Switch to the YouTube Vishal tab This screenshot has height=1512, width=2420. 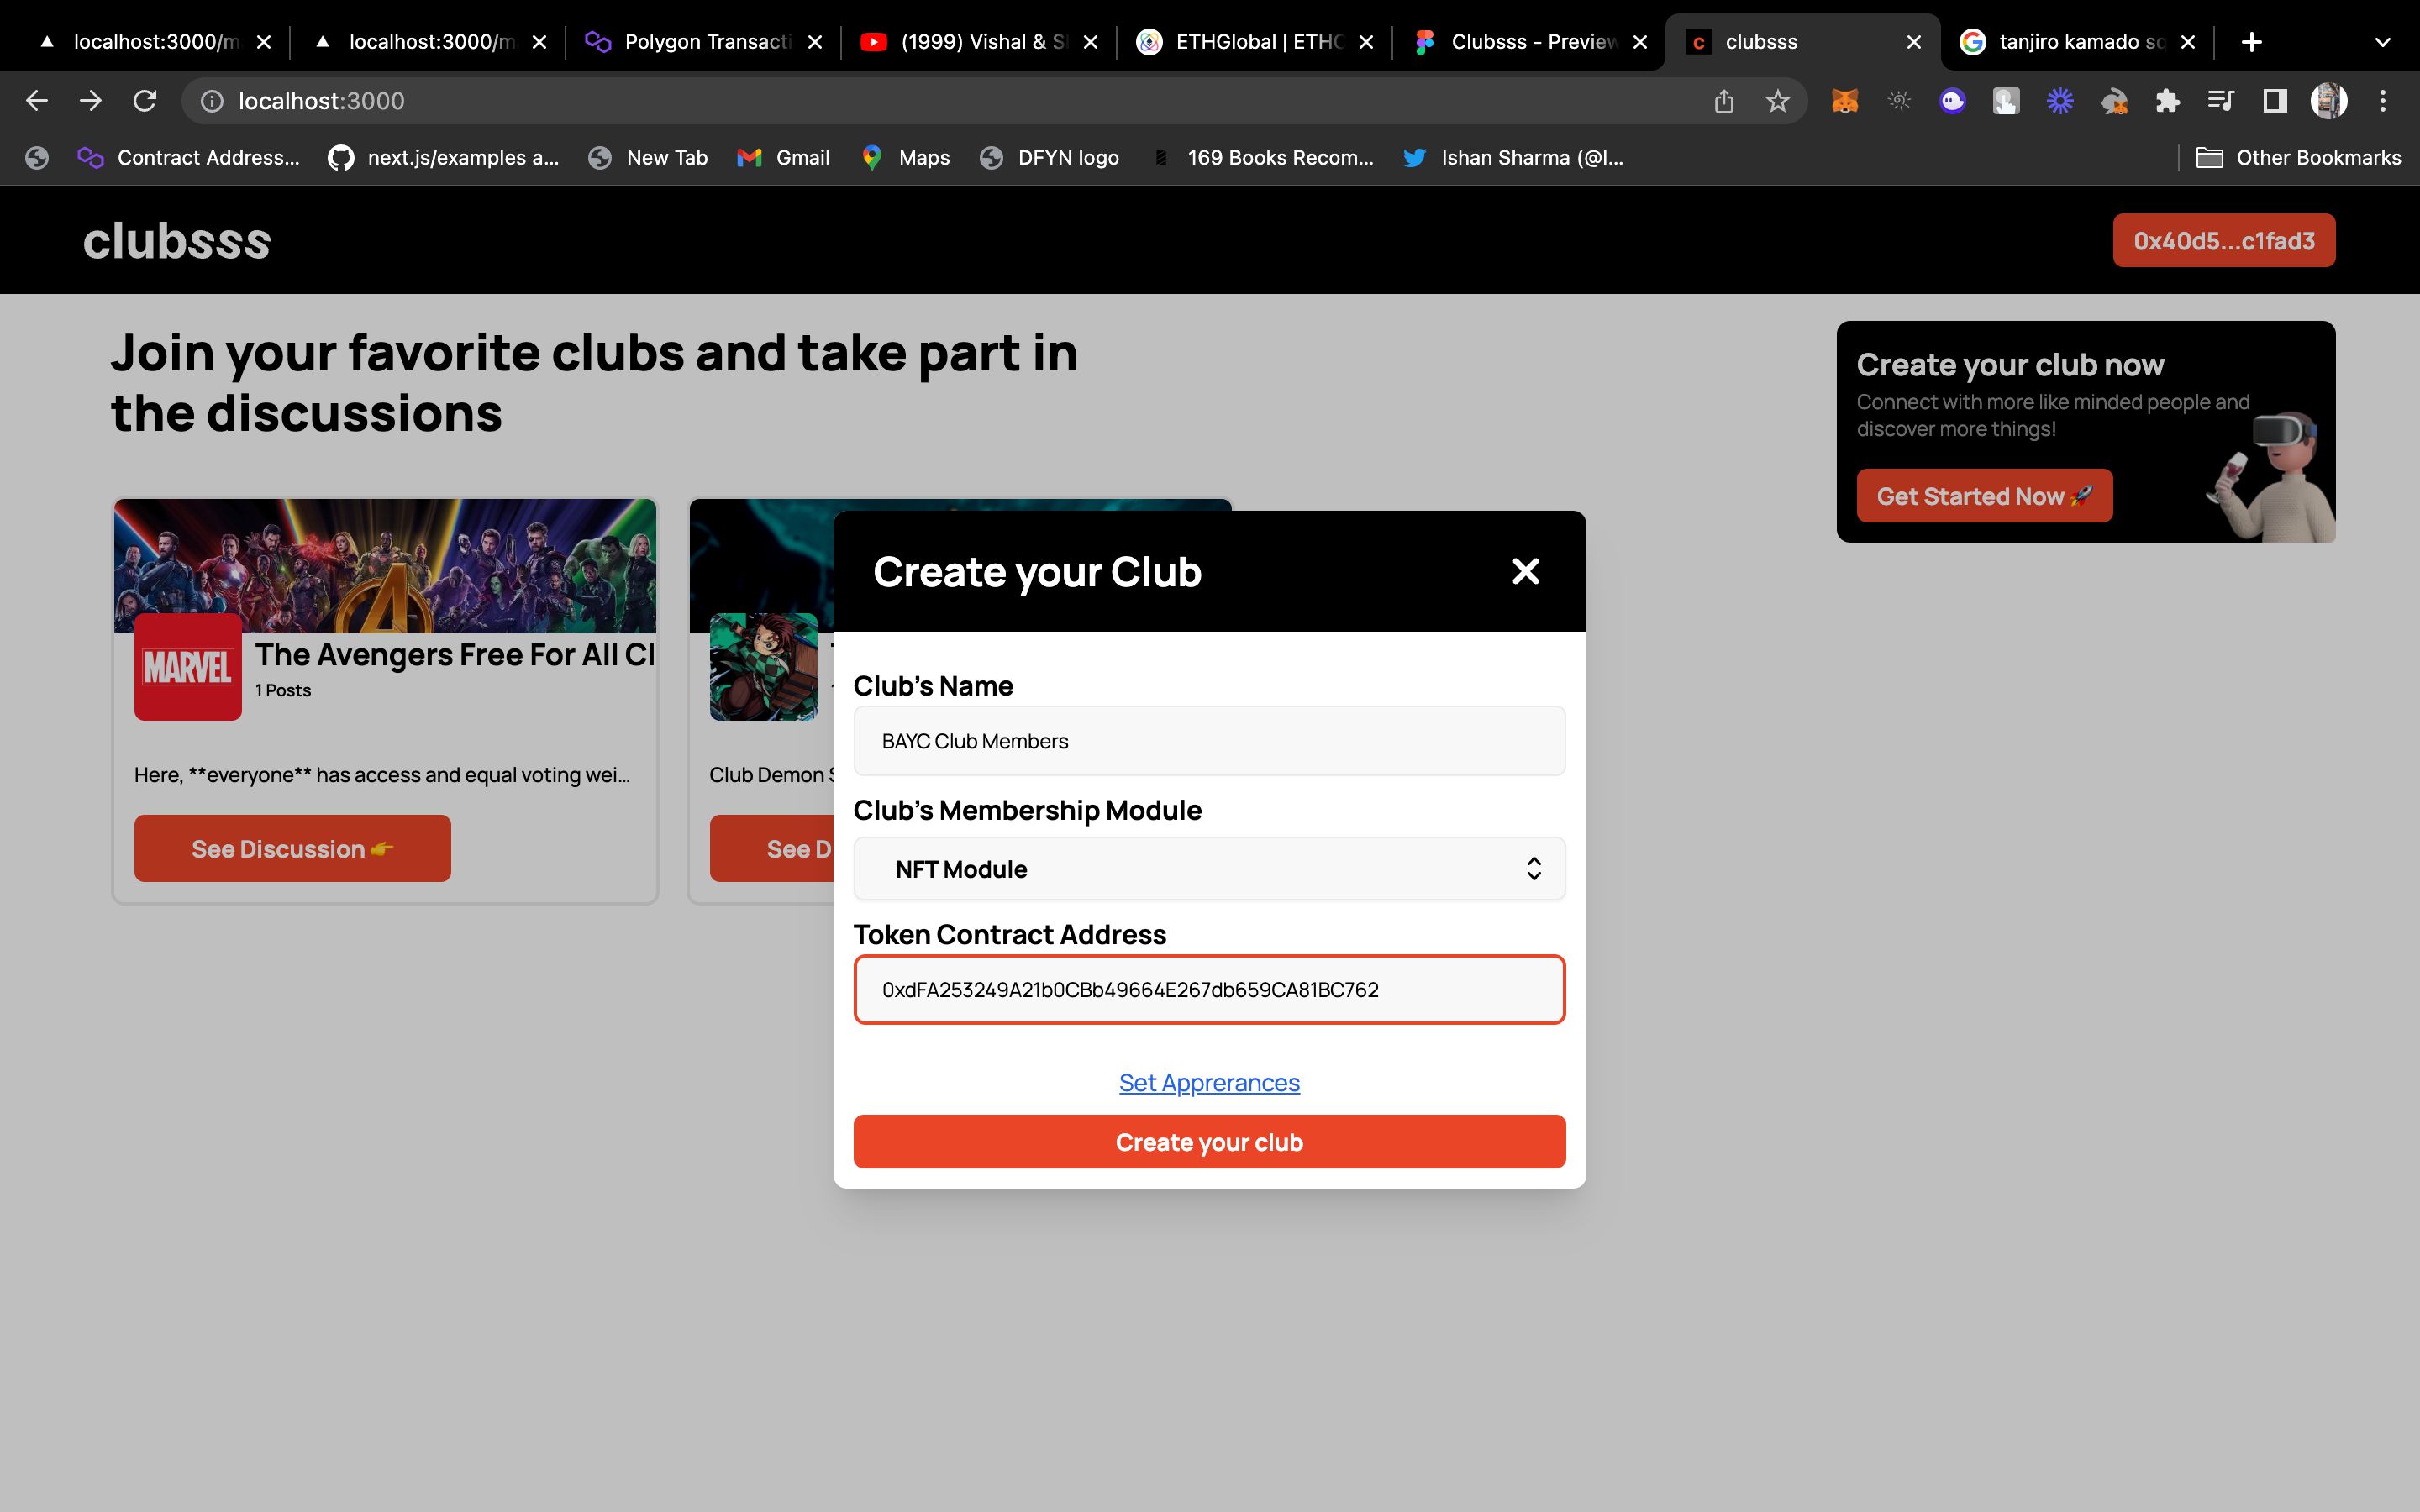tap(979, 42)
